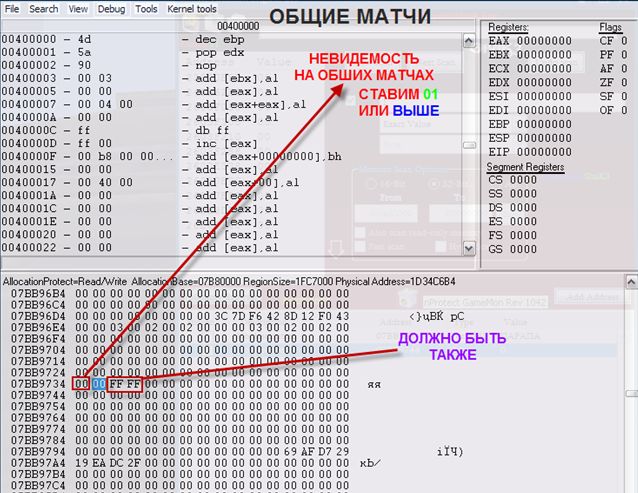
Task: Click hex row address 07BB97A4
Action: [38, 463]
